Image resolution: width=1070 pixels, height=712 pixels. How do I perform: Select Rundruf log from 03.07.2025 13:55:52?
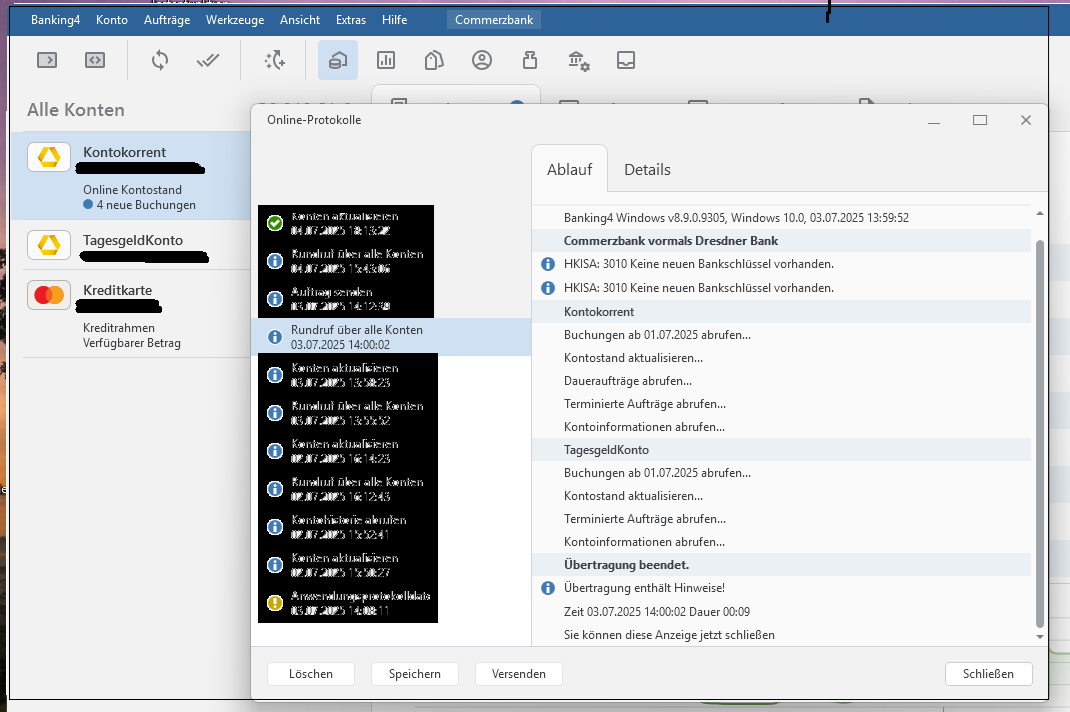[391, 413]
